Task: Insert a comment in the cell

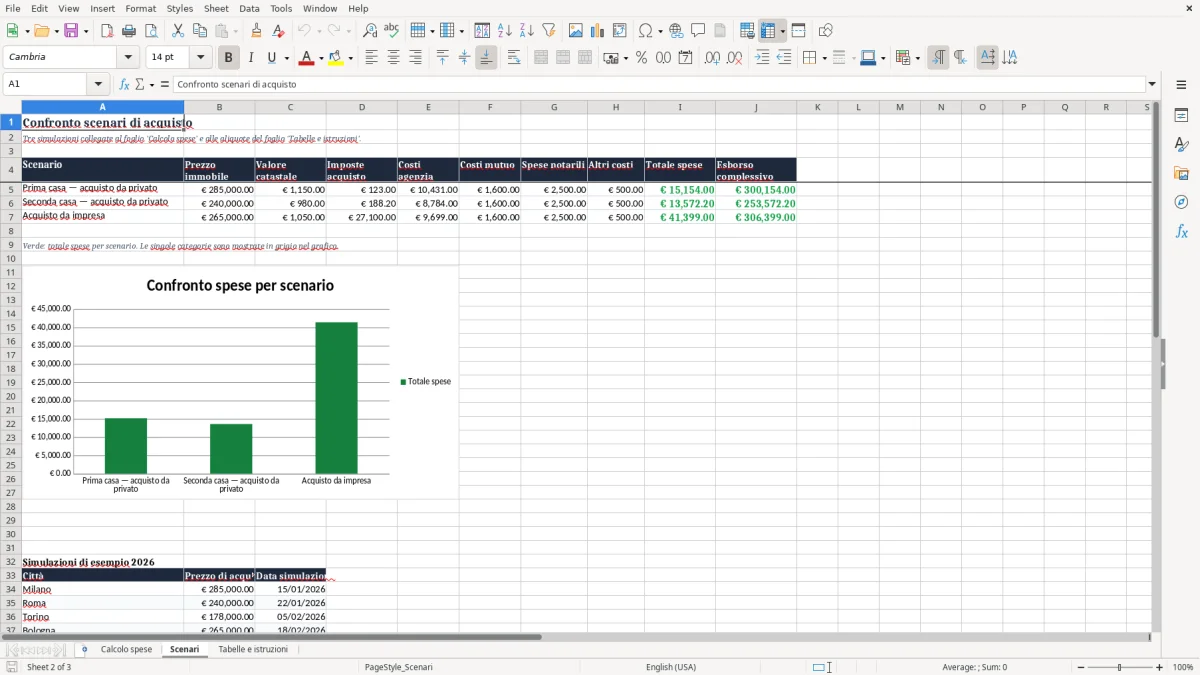Action: [698, 31]
